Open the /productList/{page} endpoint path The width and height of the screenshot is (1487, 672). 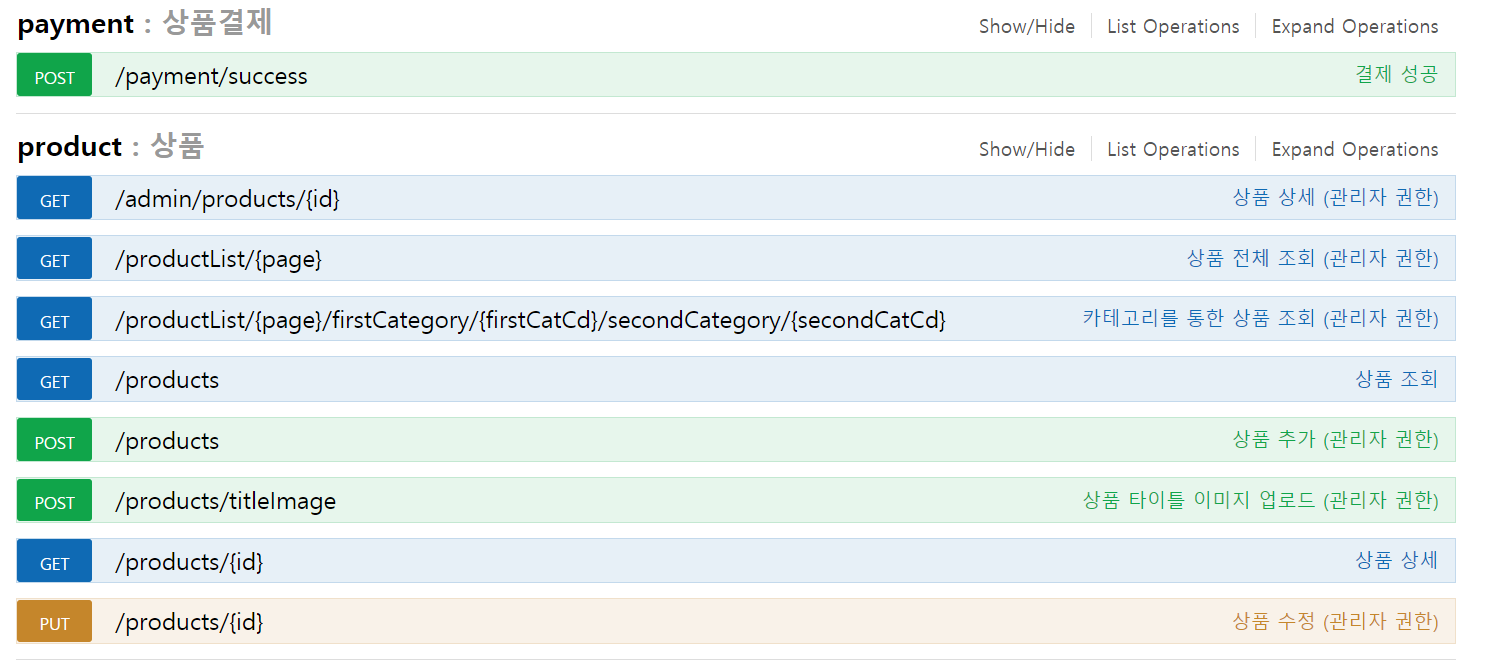(219, 260)
